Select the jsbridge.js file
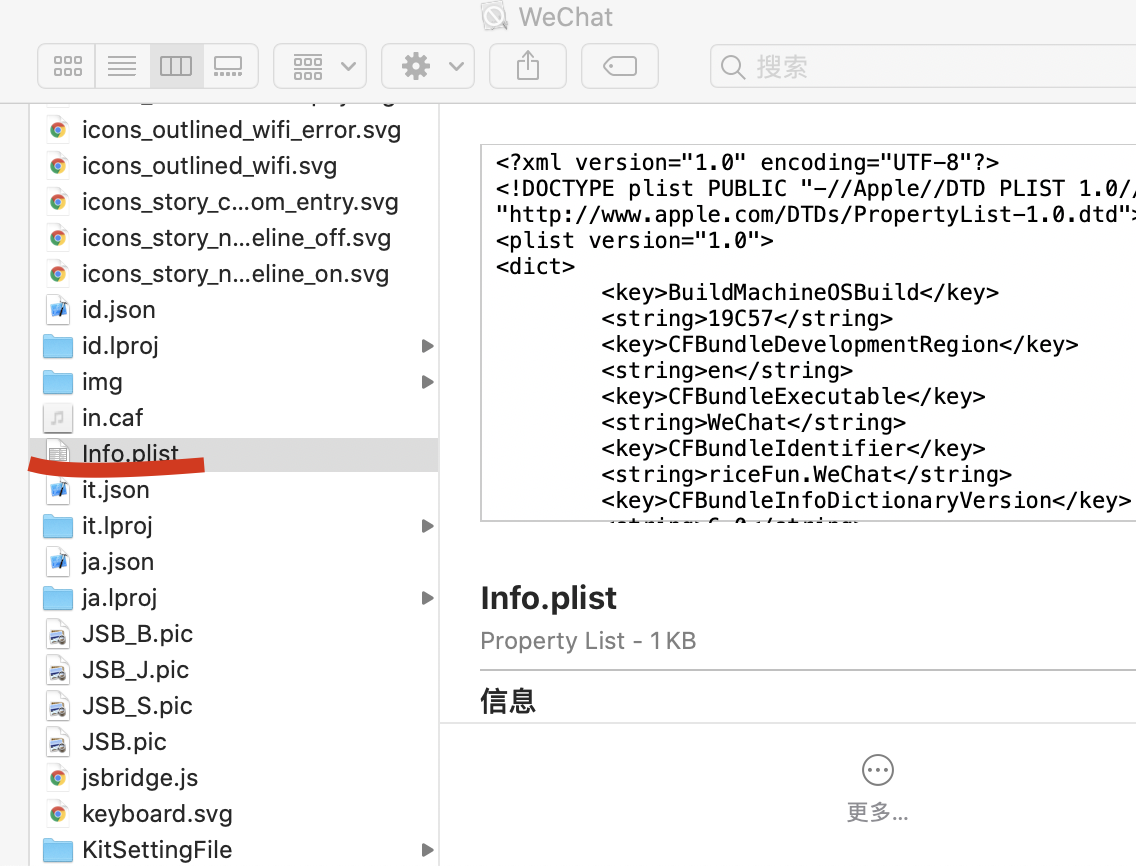1136x866 pixels. [x=234, y=778]
